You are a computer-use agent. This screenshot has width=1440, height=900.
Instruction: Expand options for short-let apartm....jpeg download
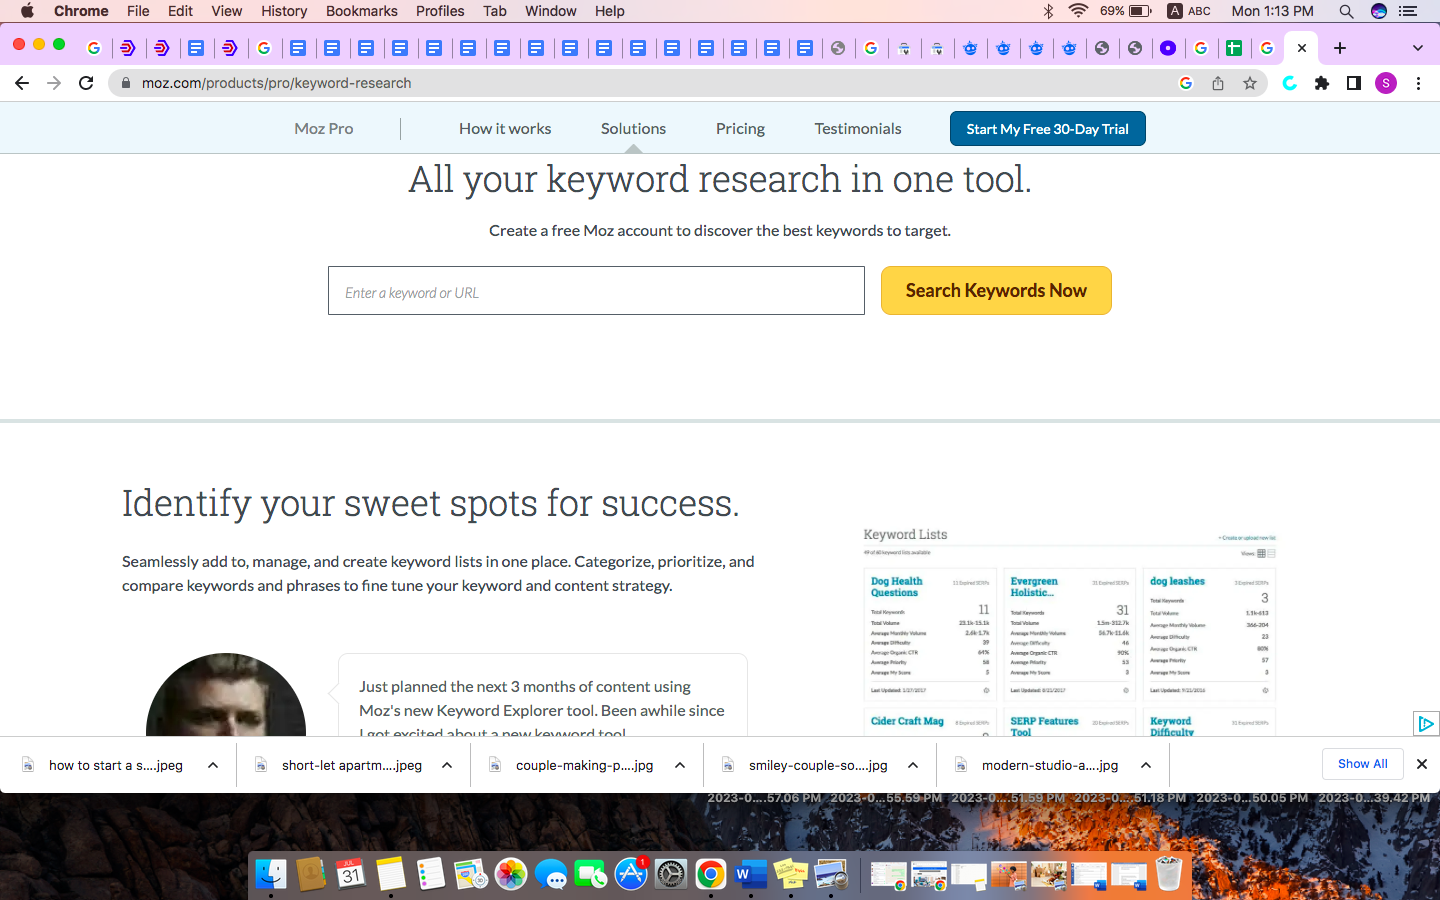click(x=447, y=765)
